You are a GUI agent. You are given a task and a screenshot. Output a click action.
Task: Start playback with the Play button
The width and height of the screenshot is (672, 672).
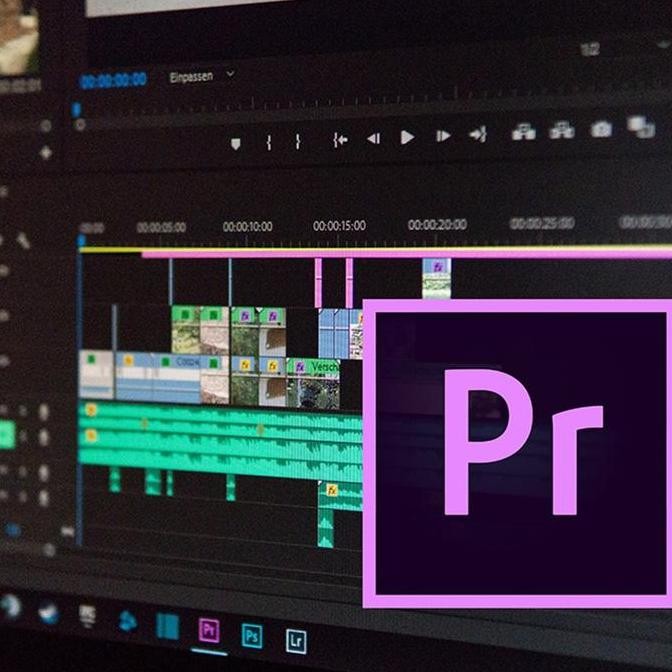pos(407,138)
